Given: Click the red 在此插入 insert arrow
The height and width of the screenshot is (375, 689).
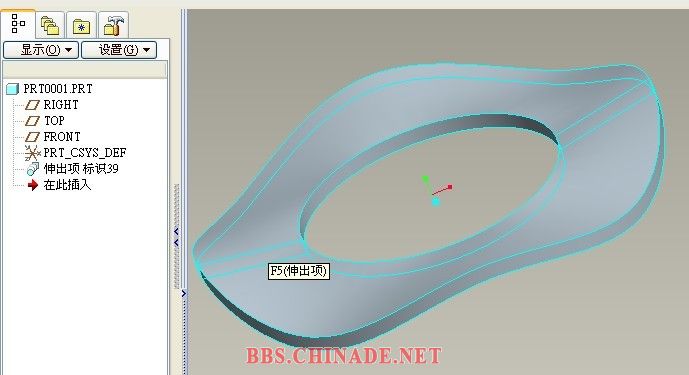Looking at the screenshot, I should tap(33, 185).
